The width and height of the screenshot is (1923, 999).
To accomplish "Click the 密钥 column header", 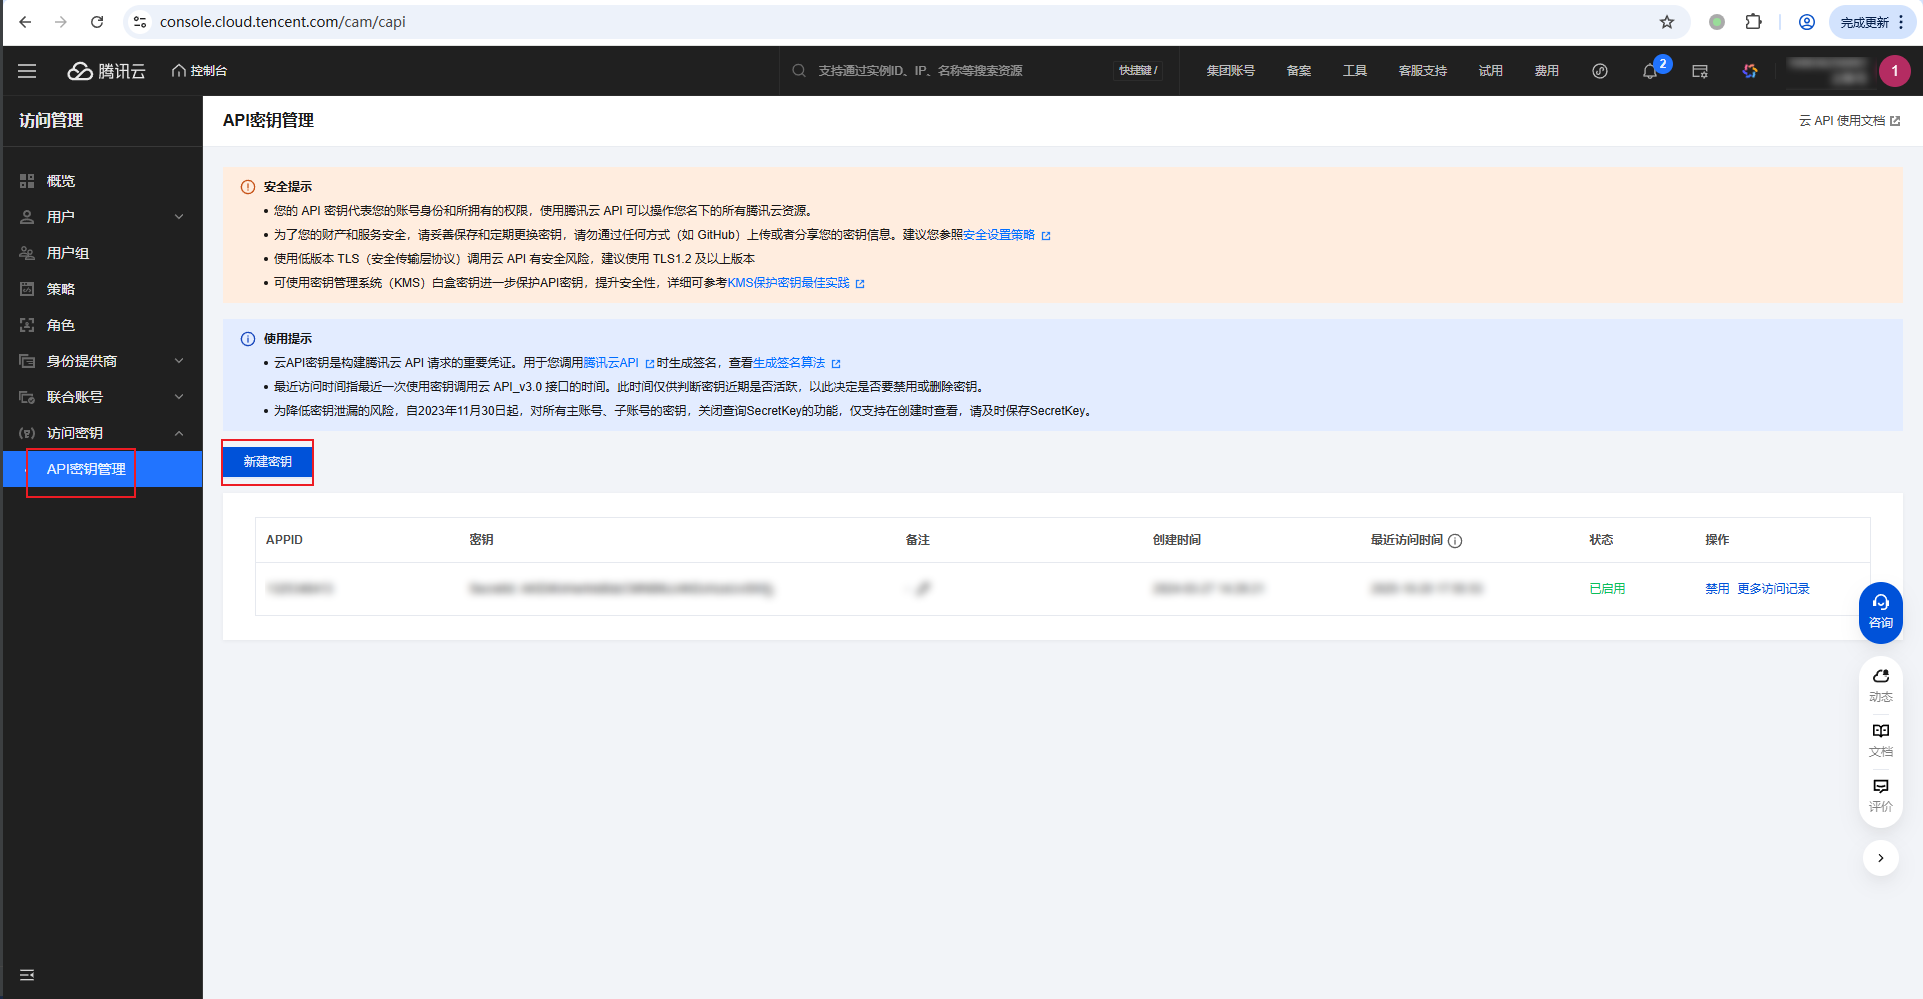I will tap(481, 540).
